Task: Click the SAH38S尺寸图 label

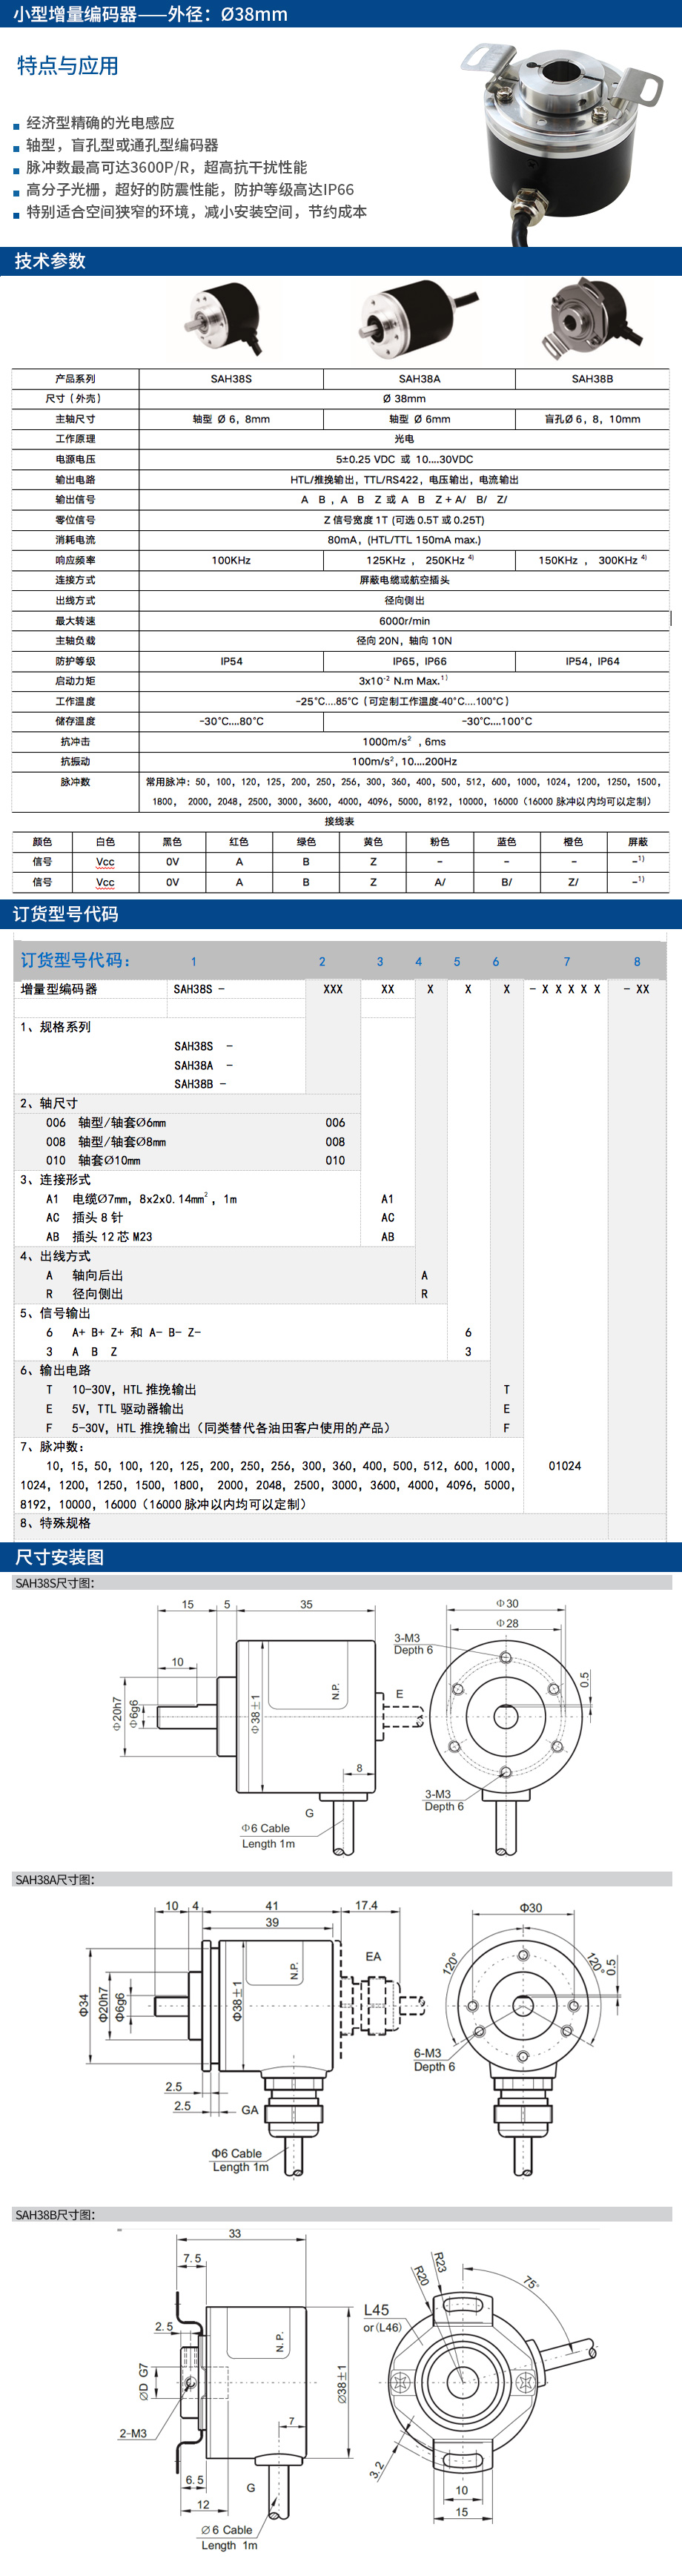Action: point(55,1583)
